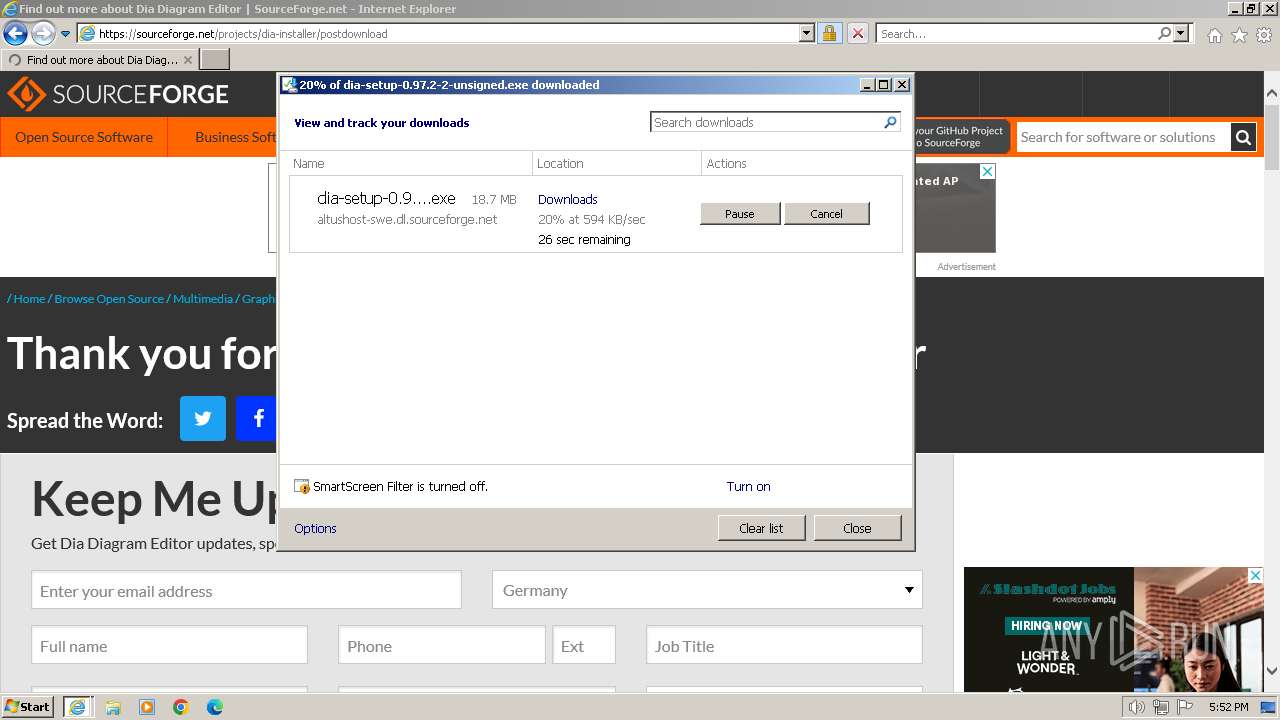Open the Favorites star icon
The image size is (1280, 720).
click(x=1239, y=35)
